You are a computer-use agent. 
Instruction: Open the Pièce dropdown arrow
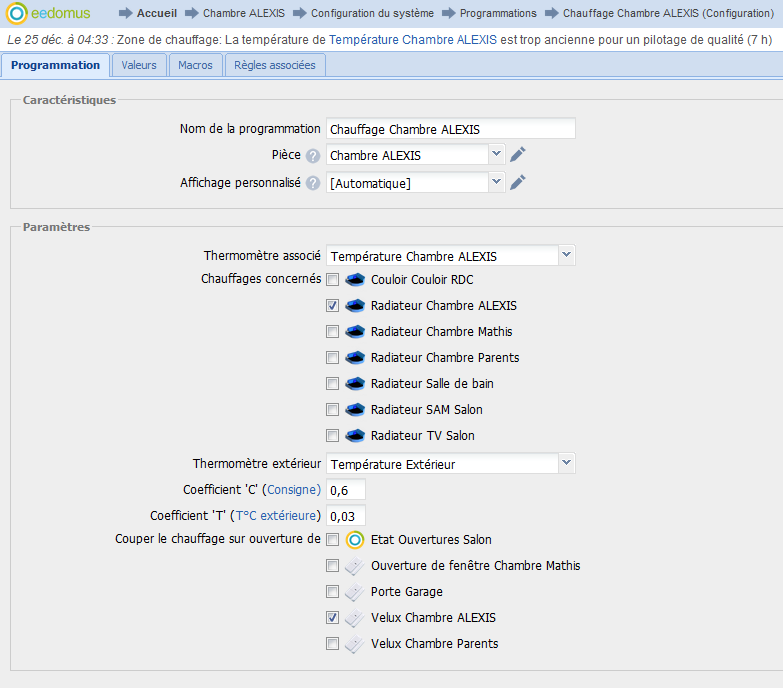pyautogui.click(x=497, y=155)
